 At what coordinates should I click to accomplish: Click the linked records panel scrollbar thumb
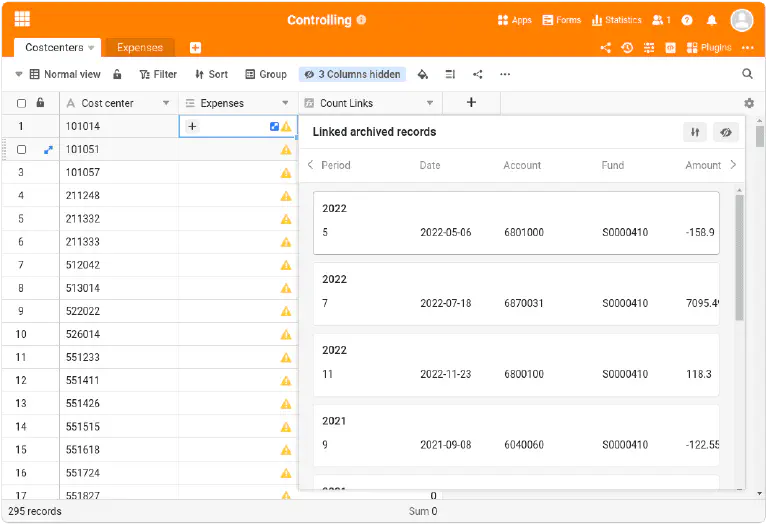point(739,257)
